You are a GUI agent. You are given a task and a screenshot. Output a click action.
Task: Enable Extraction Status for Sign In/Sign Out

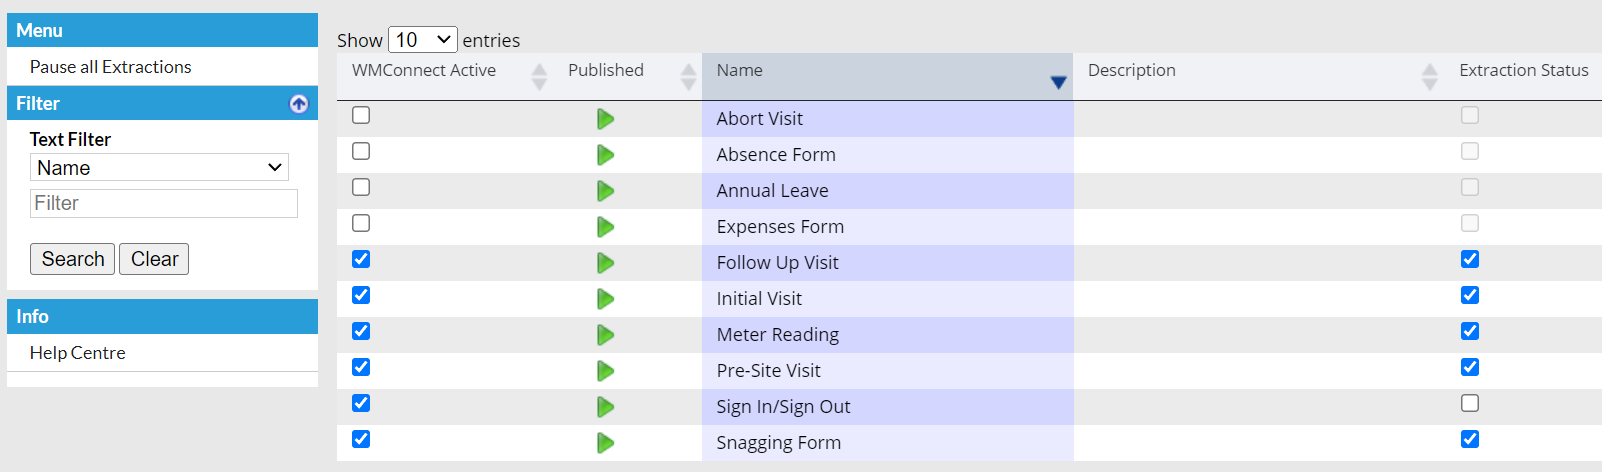(x=1469, y=403)
